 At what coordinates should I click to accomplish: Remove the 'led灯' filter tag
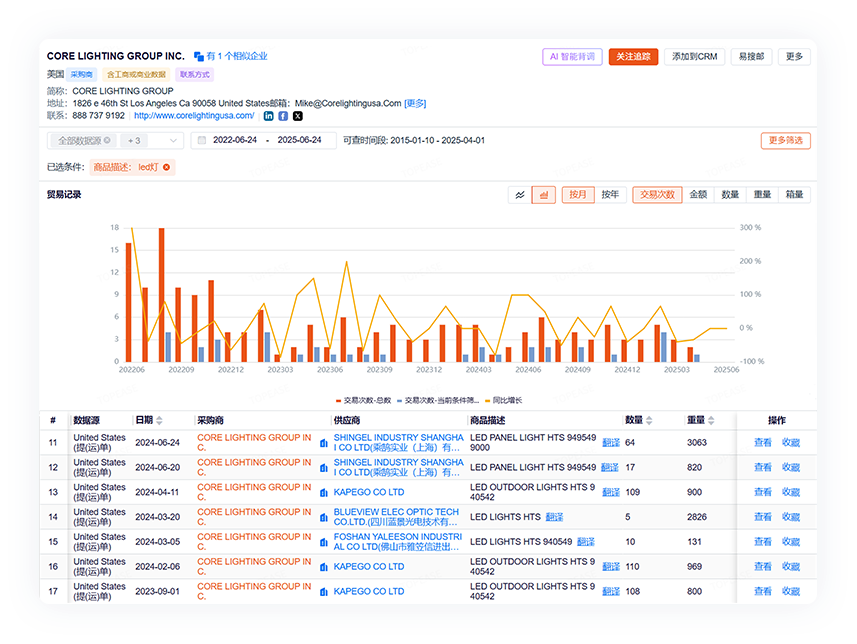167,167
